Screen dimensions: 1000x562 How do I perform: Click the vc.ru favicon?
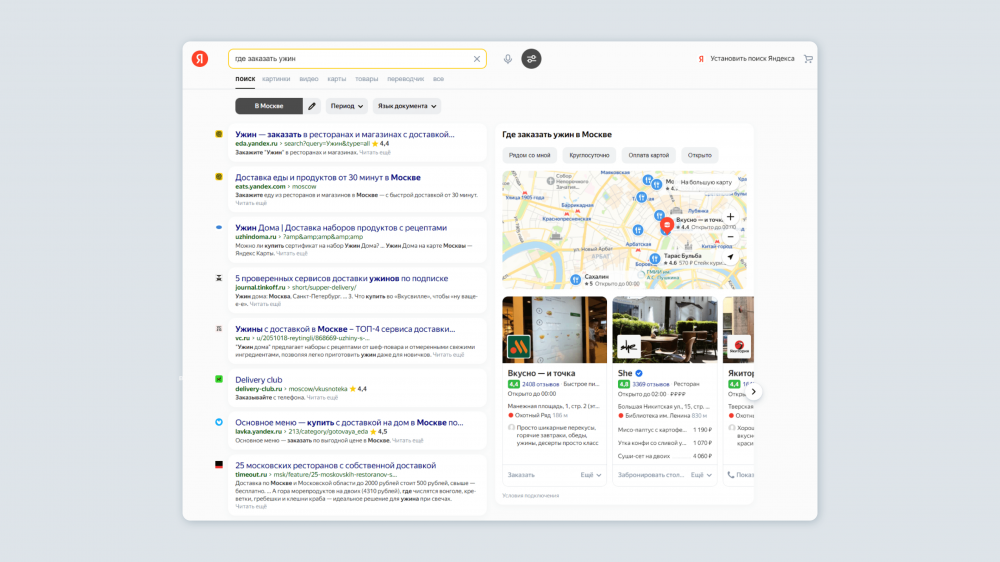coord(219,329)
